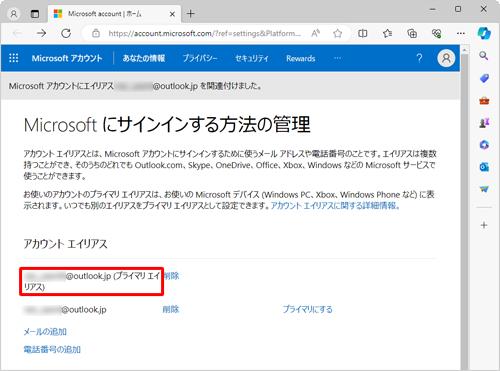This screenshot has height=371, width=500.
Task: Open the Collections icon
Action: (412, 33)
